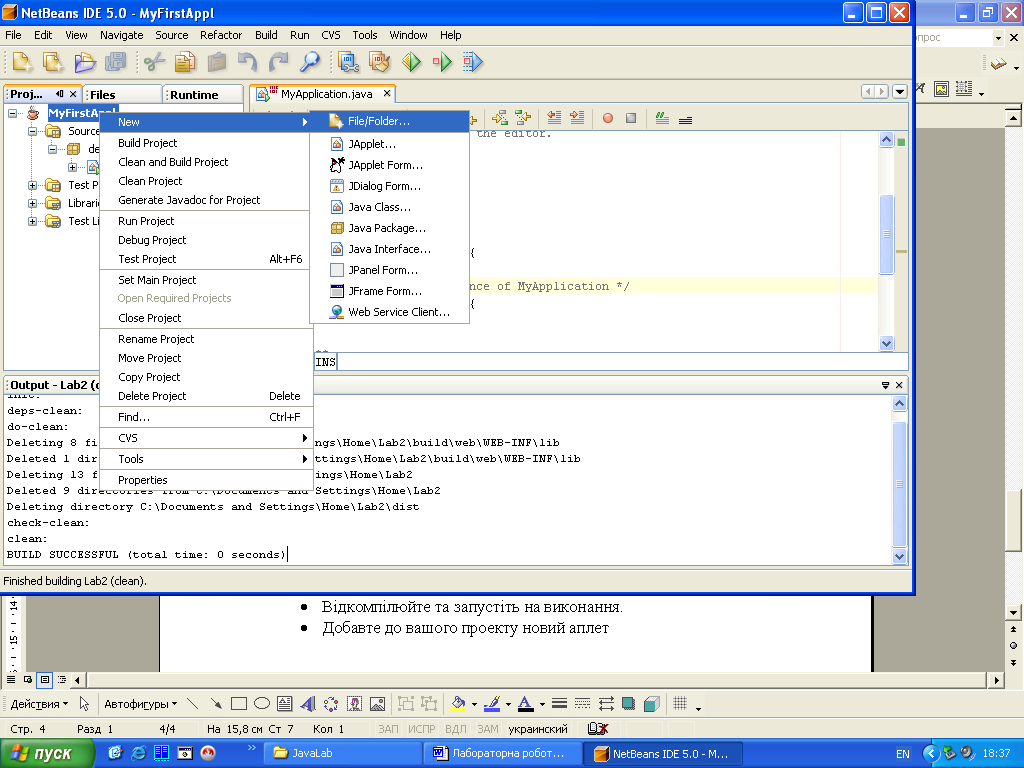This screenshot has height=768, width=1024.
Task: Choose JApplet… from the New submenu
Action: (389, 144)
